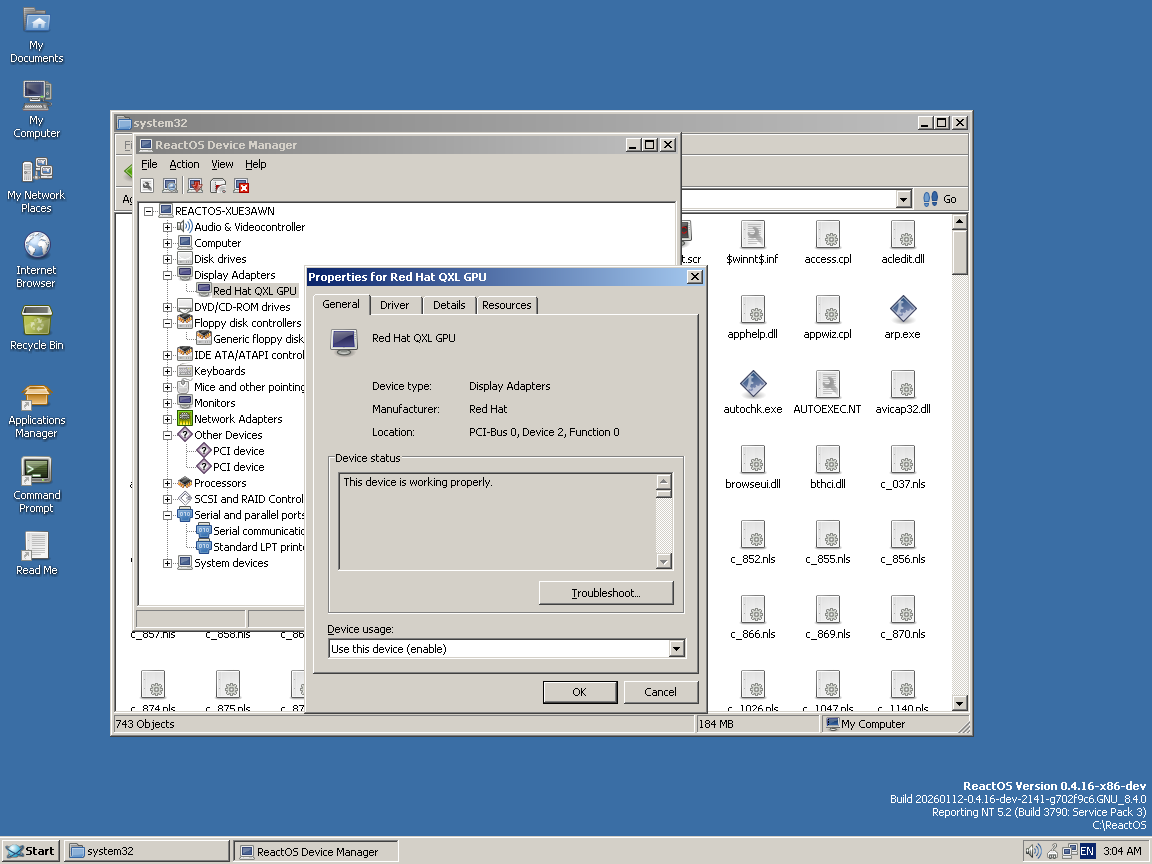
Task: Open the Device usage dropdown
Action: pyautogui.click(x=676, y=649)
